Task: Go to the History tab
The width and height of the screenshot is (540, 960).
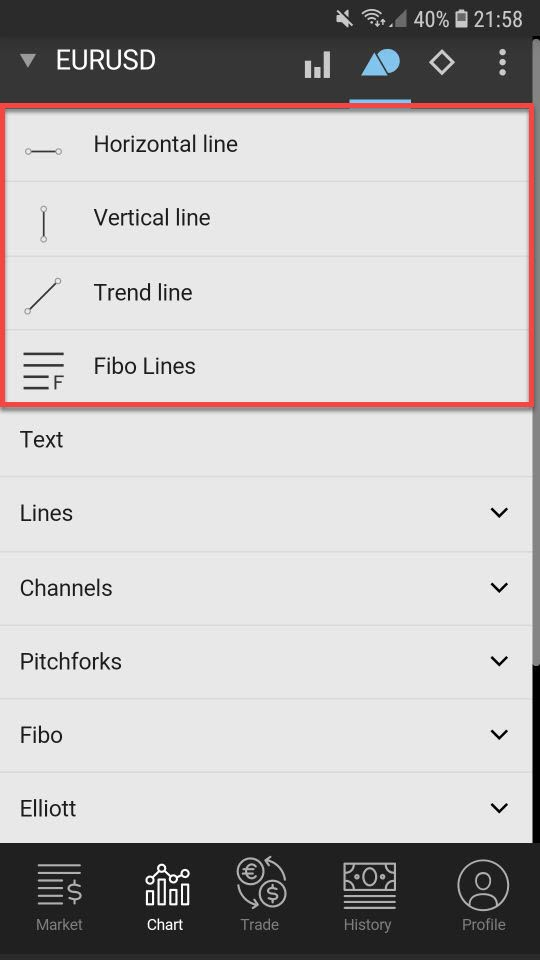Action: pyautogui.click(x=367, y=897)
